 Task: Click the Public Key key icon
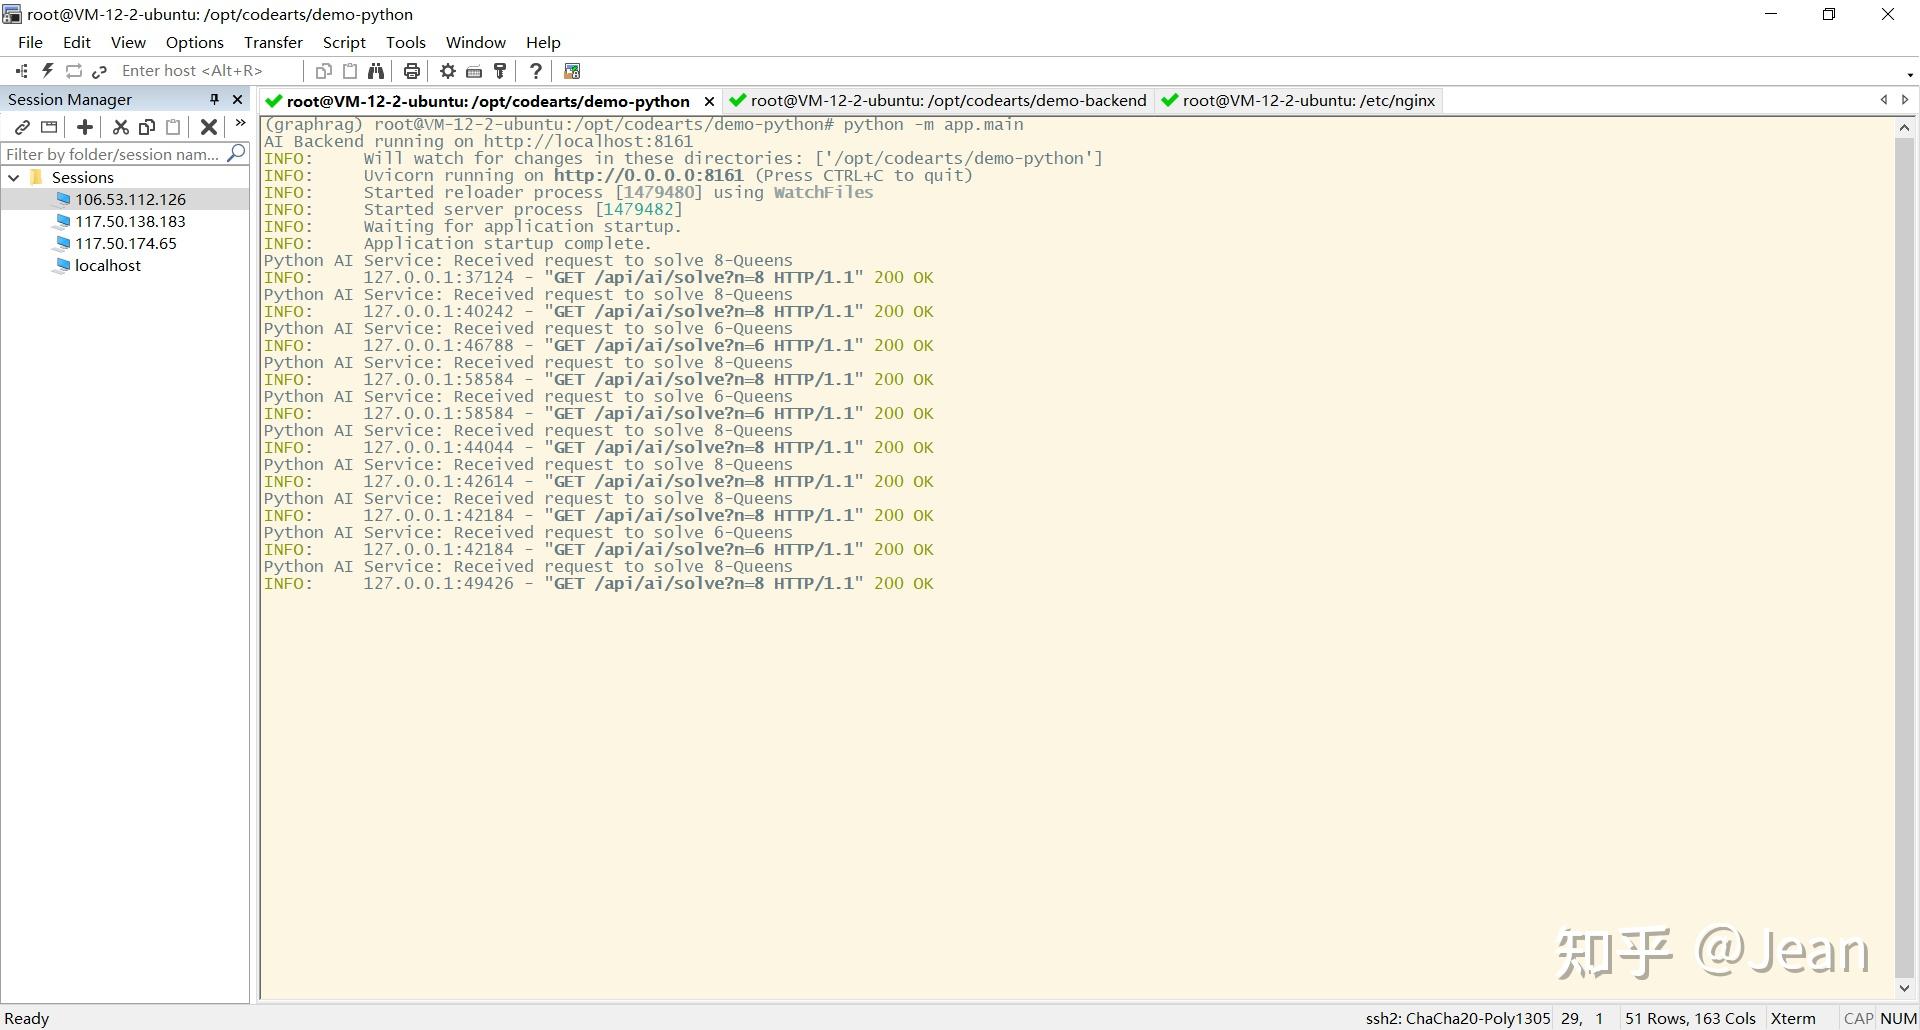(x=500, y=71)
